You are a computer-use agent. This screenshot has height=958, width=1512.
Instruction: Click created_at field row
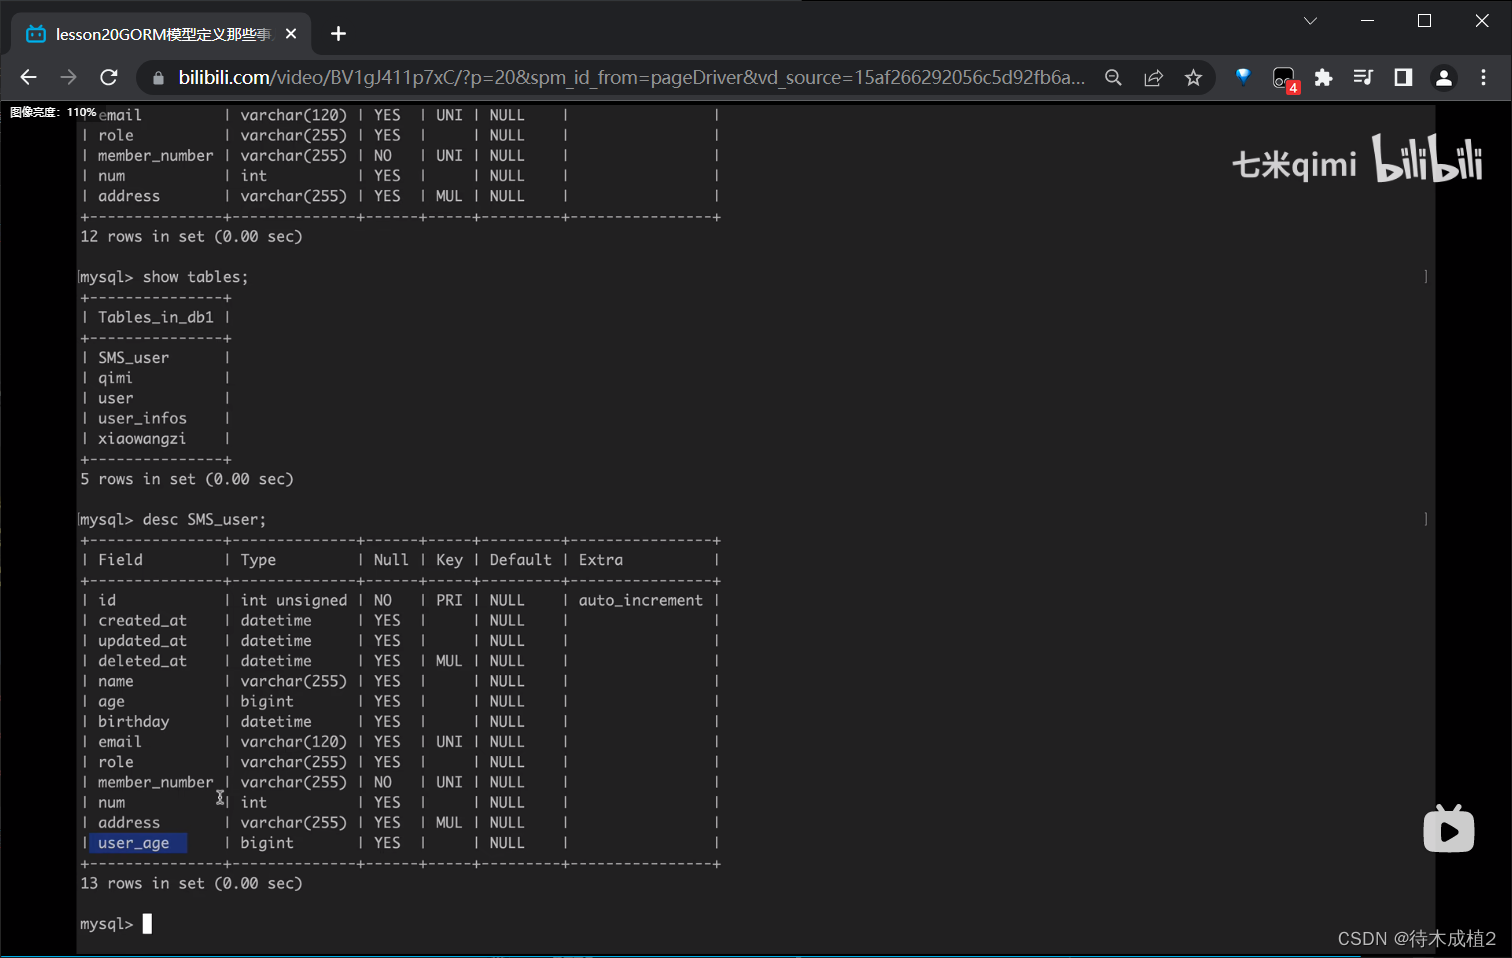pos(142,620)
